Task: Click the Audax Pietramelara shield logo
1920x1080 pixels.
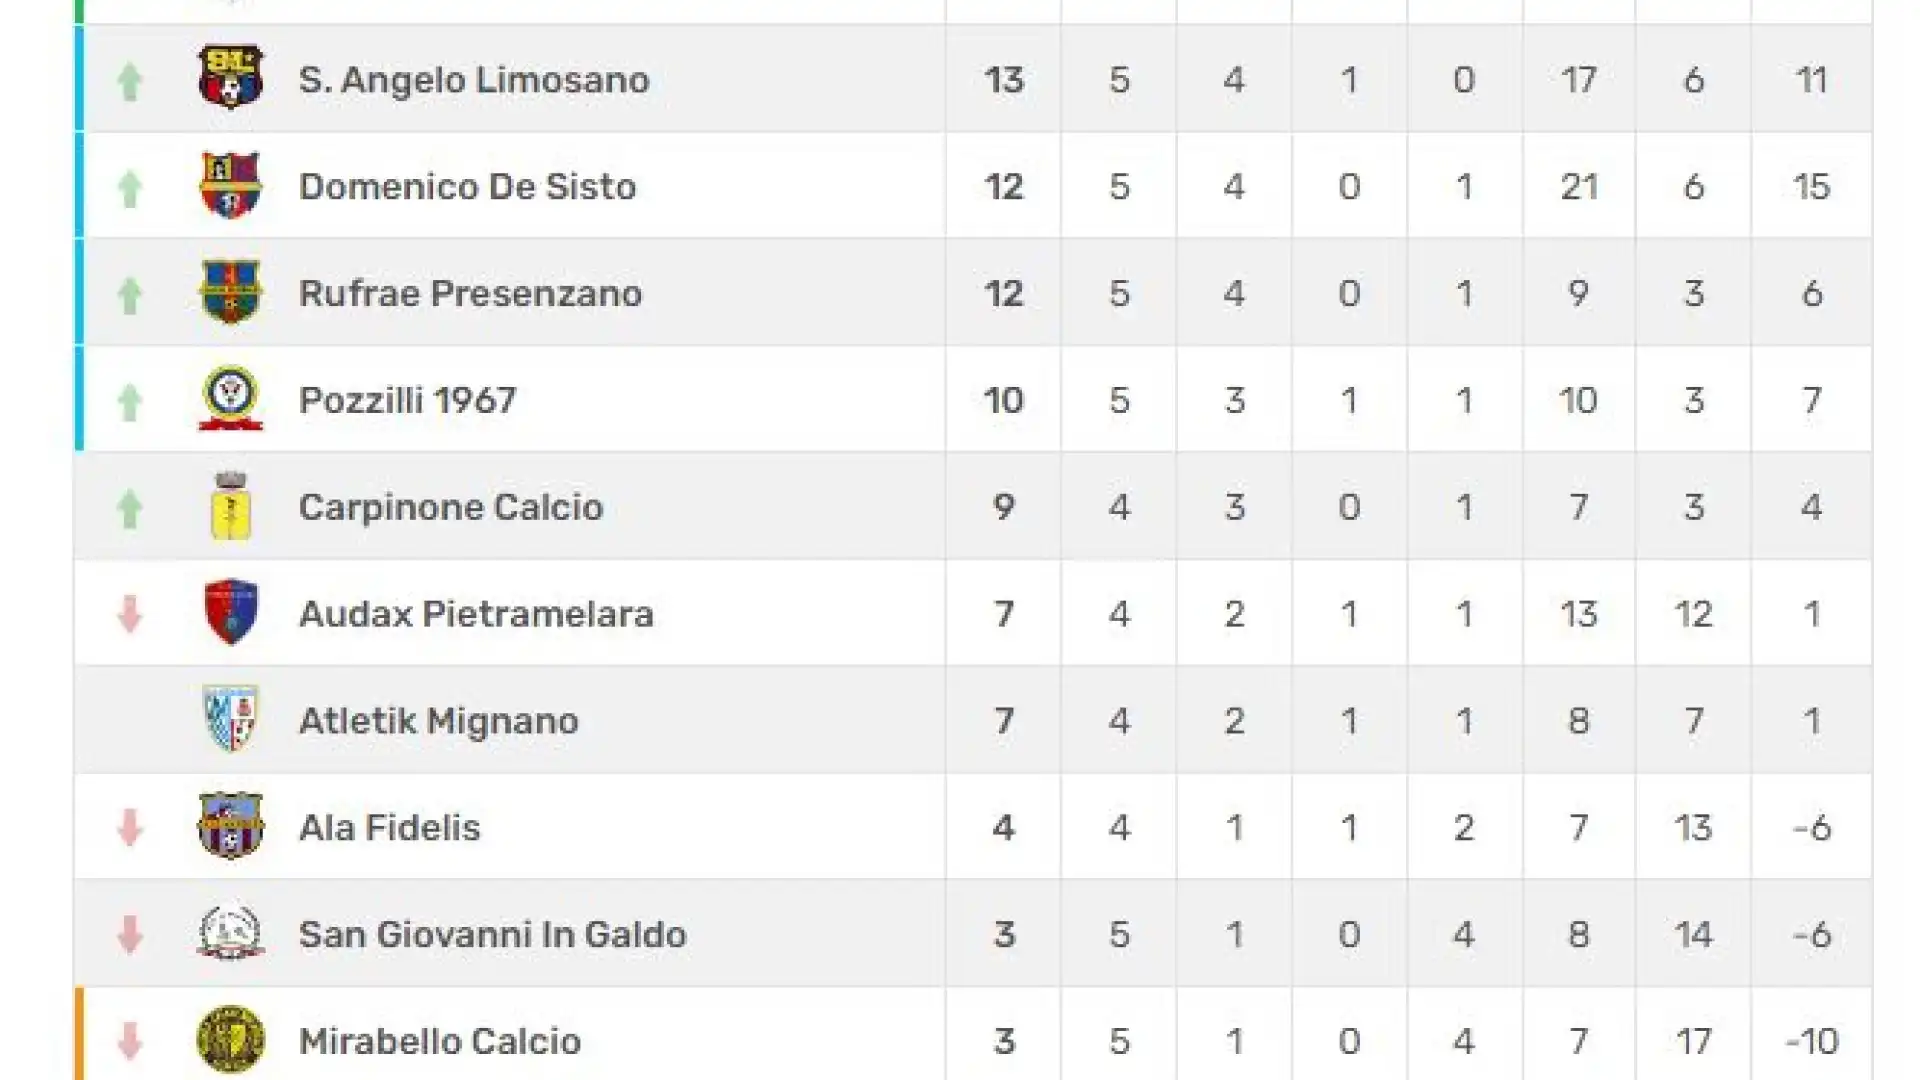Action: click(231, 612)
